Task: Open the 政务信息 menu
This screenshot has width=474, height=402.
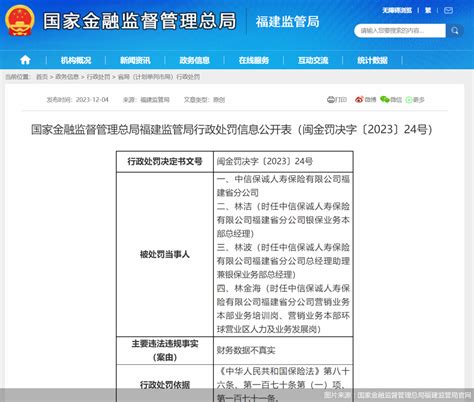Action: 194,60
